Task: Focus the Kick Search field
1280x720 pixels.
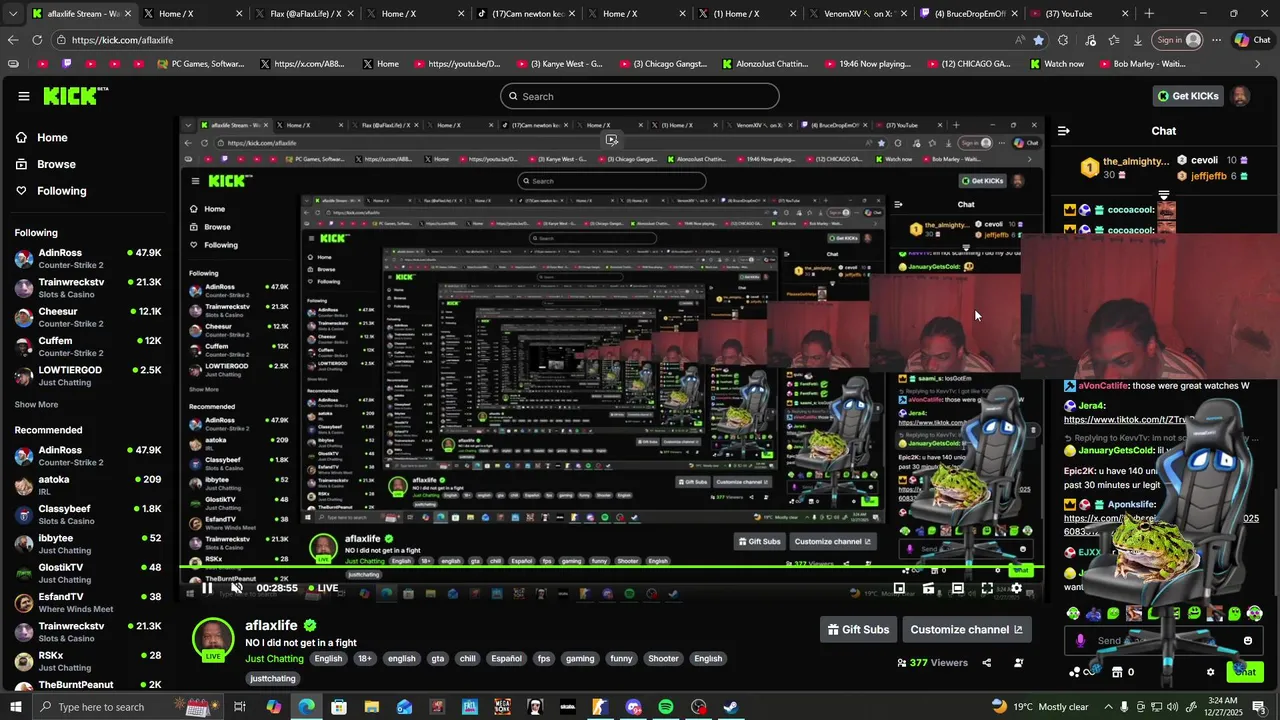Action: (640, 96)
